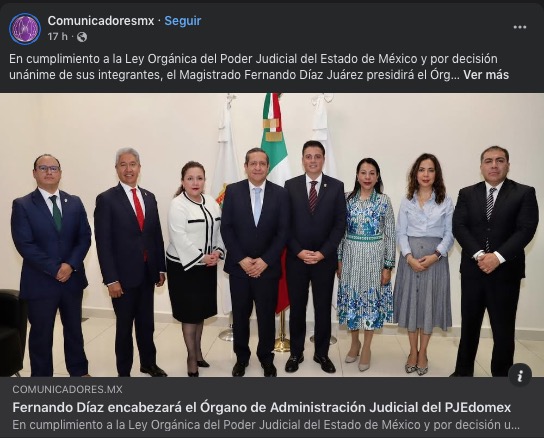This screenshot has height=438, width=544.
Task: Expand the post text with Ver más
Action: click(486, 75)
